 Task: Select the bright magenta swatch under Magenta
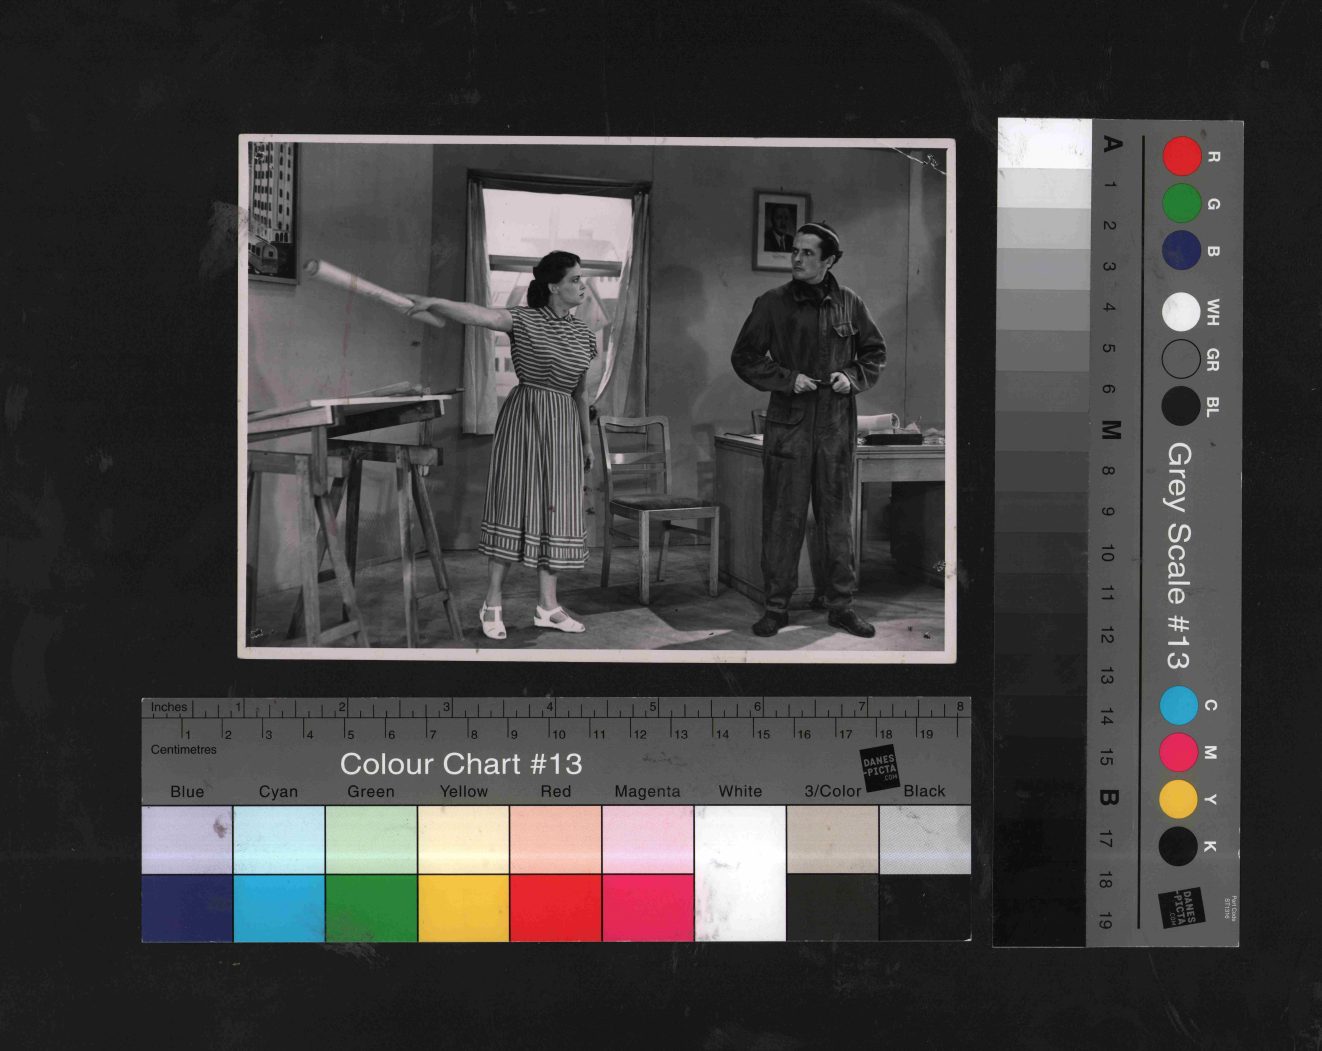coord(648,908)
